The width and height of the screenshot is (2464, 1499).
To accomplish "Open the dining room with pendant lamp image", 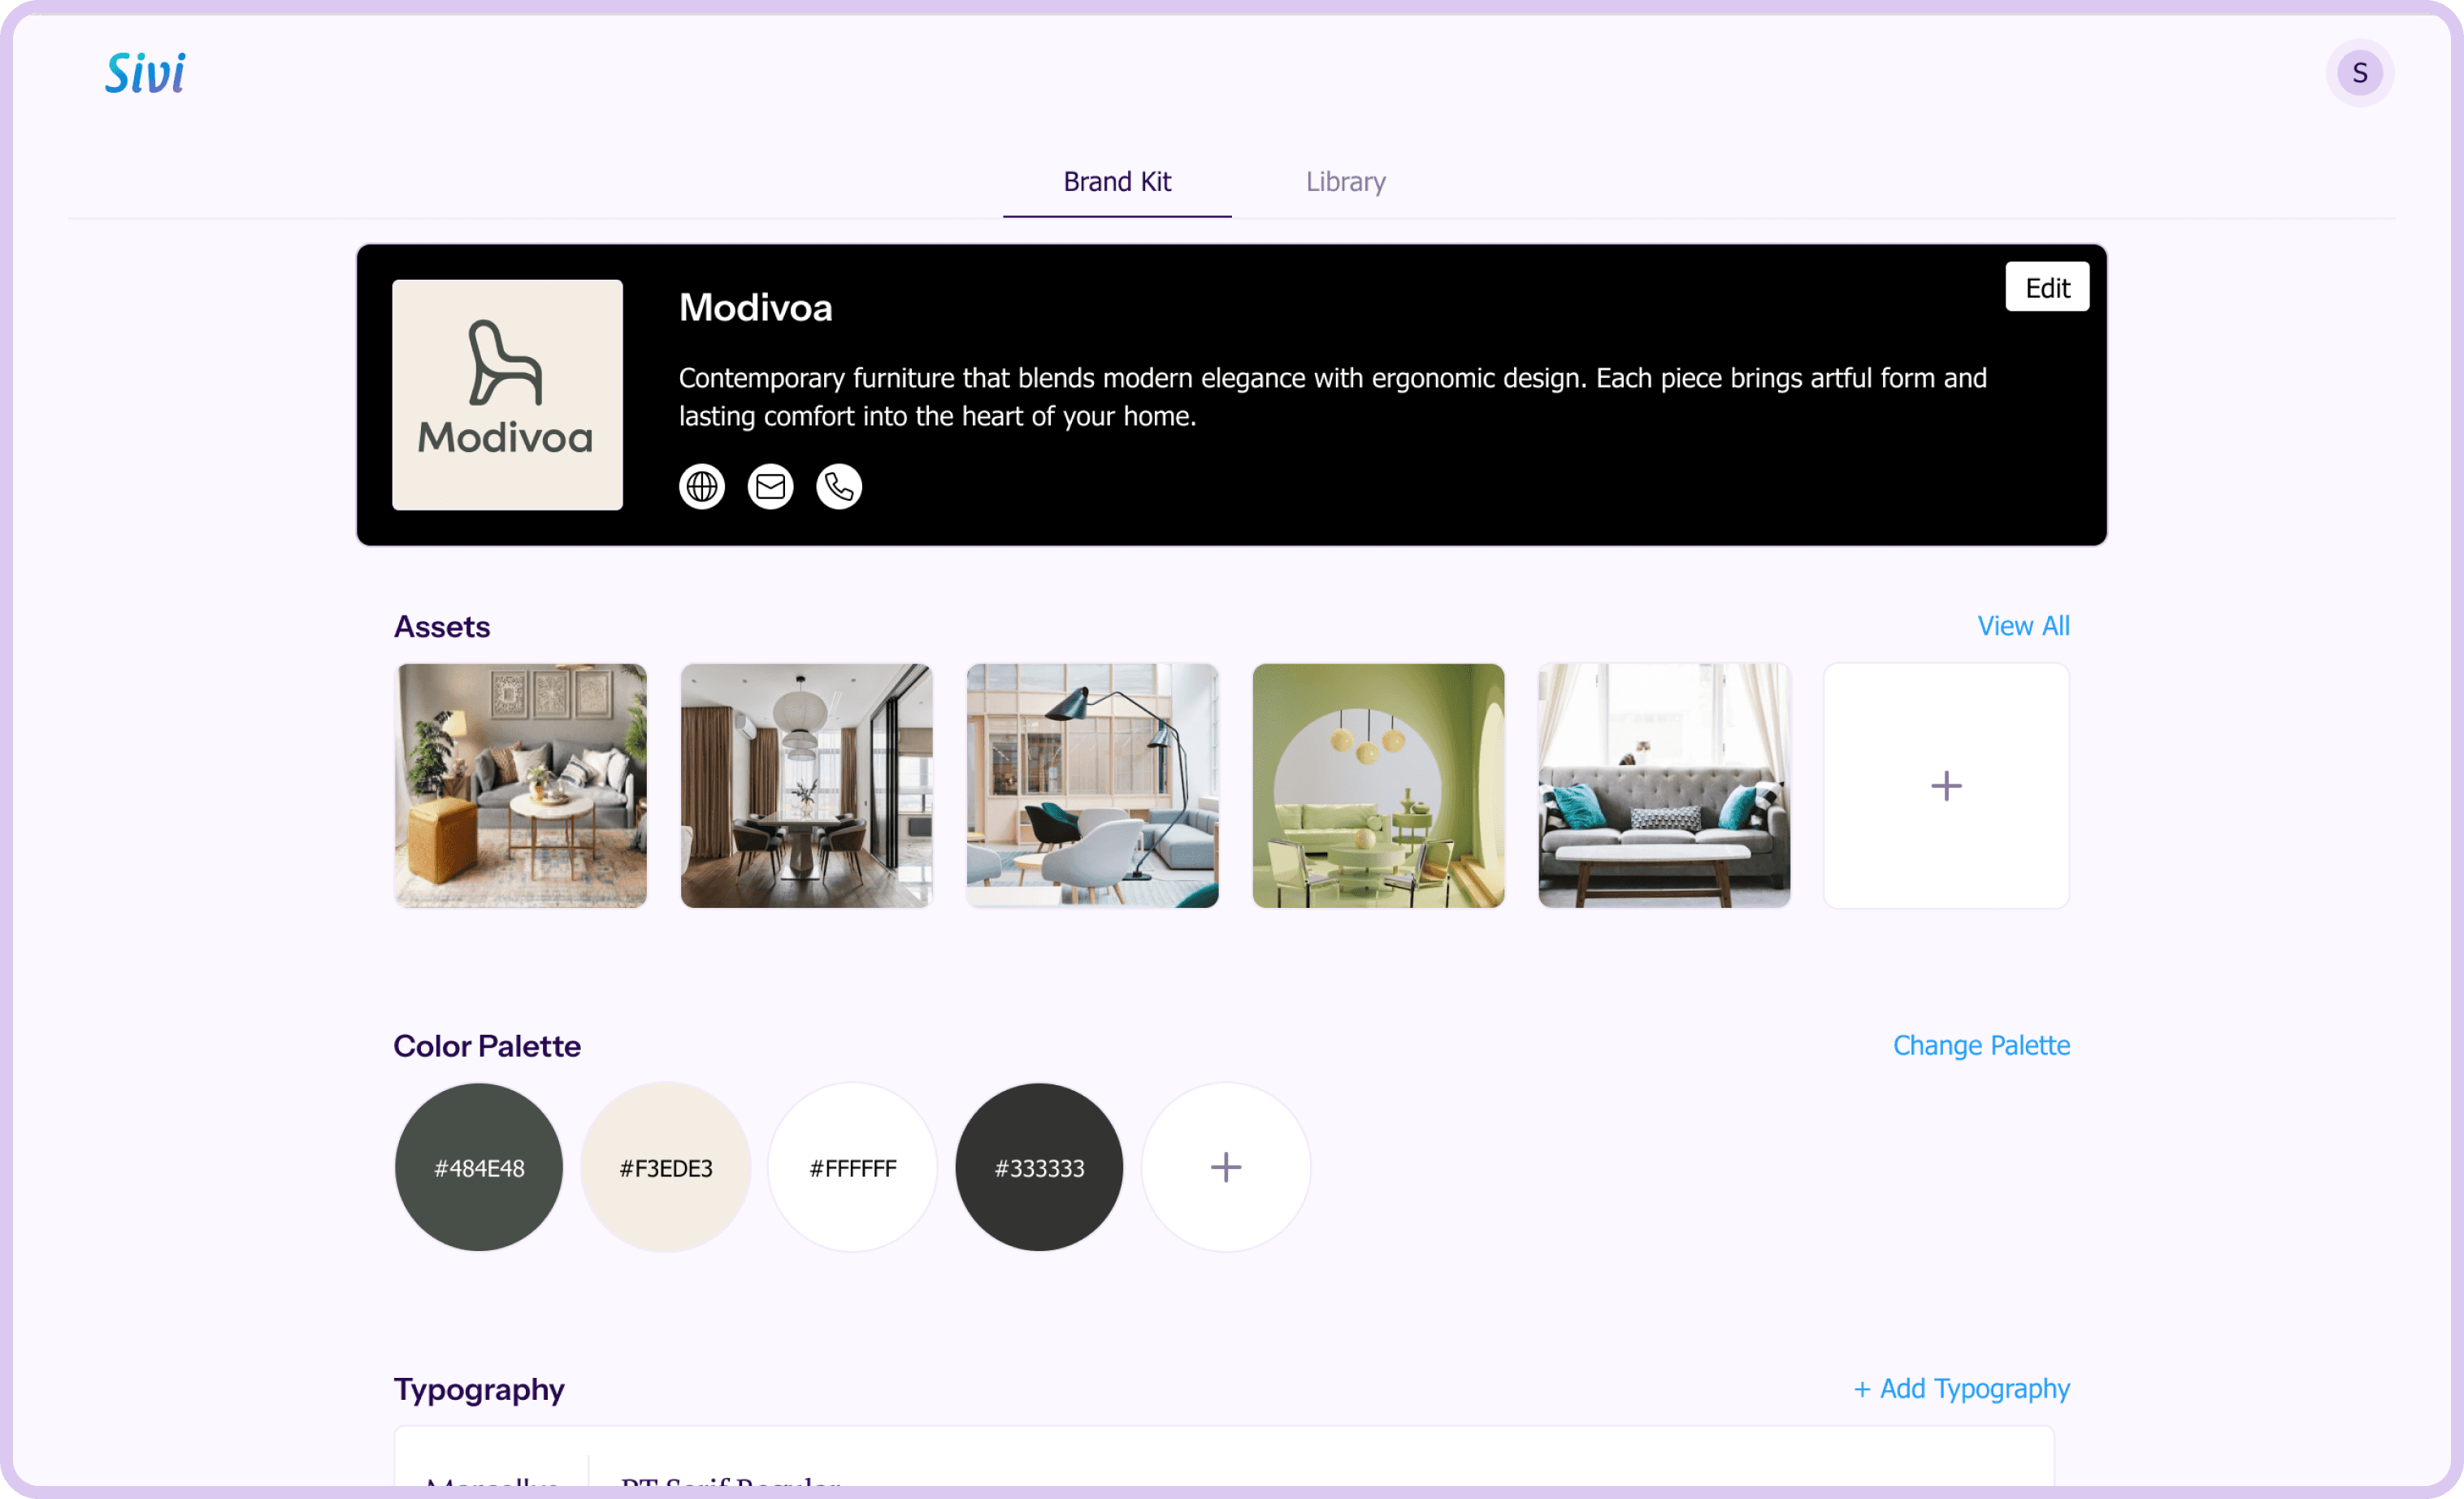I will coord(807,786).
